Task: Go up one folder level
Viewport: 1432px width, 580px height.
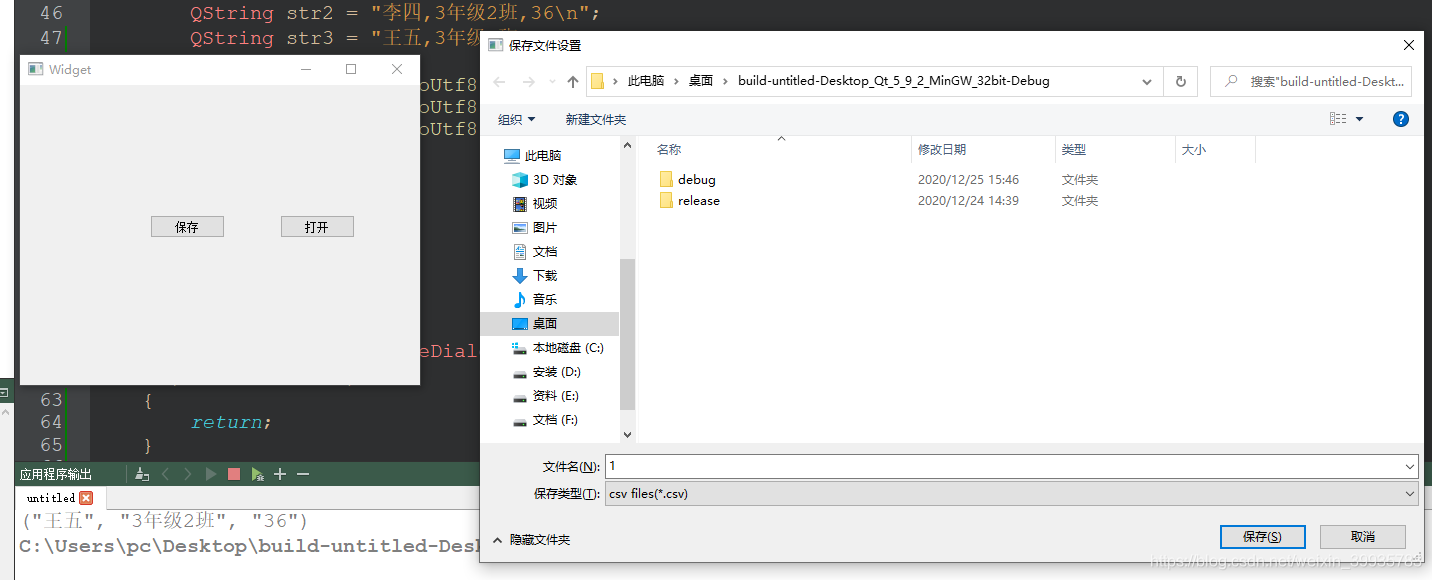Action: (573, 81)
